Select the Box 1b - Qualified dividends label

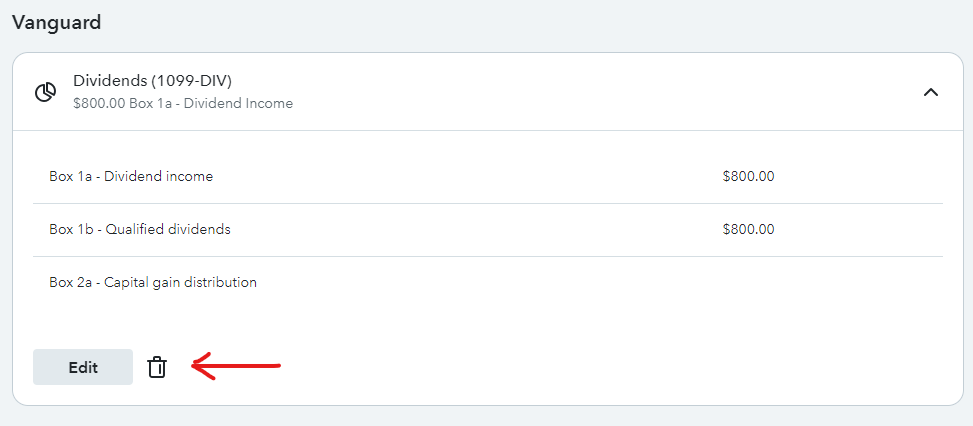click(x=140, y=229)
